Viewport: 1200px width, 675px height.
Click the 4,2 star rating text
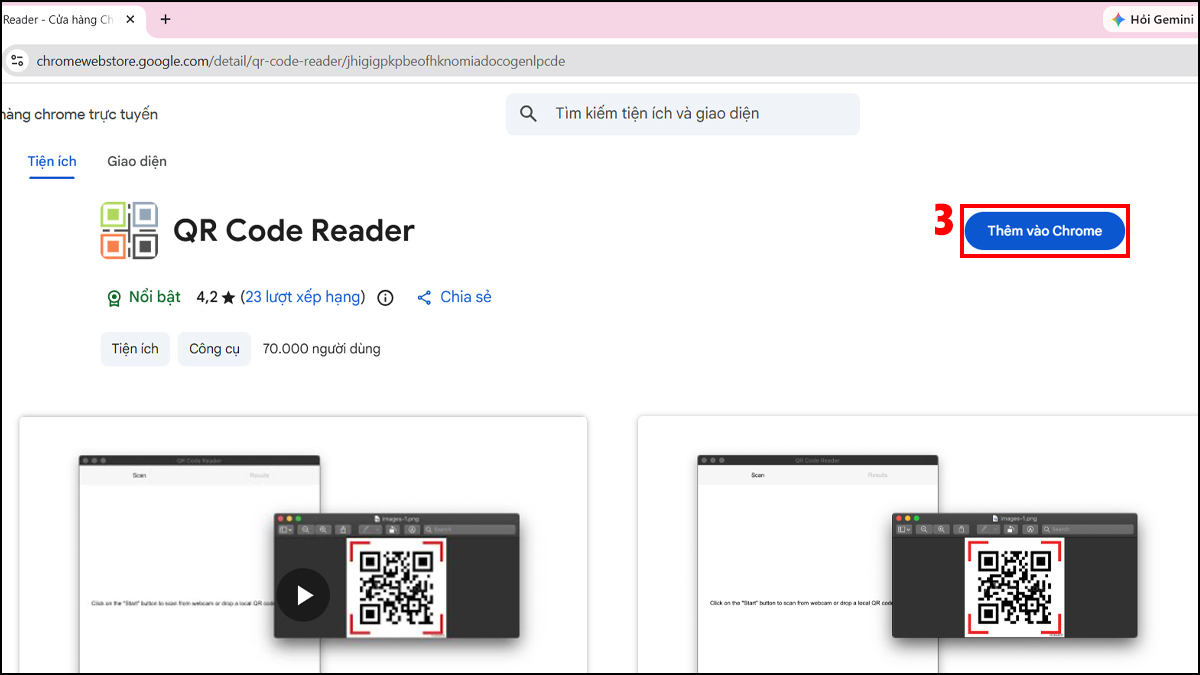[x=215, y=297]
